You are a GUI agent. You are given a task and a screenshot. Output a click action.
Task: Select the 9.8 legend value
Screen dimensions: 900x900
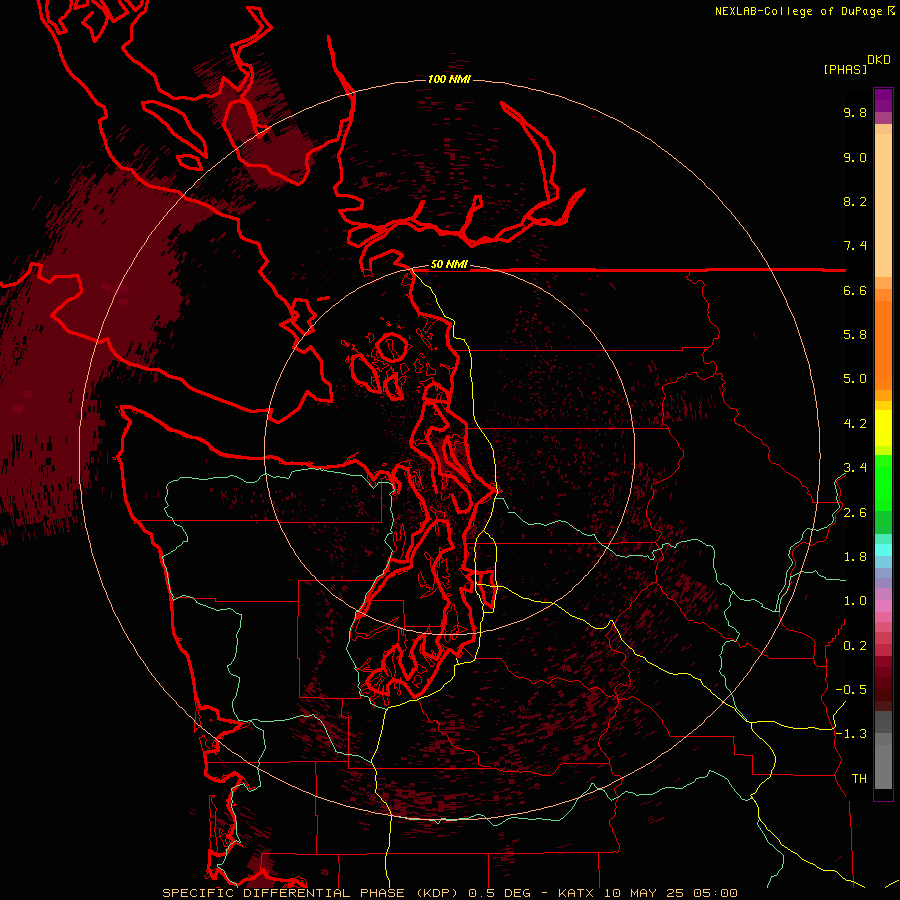[x=855, y=112]
